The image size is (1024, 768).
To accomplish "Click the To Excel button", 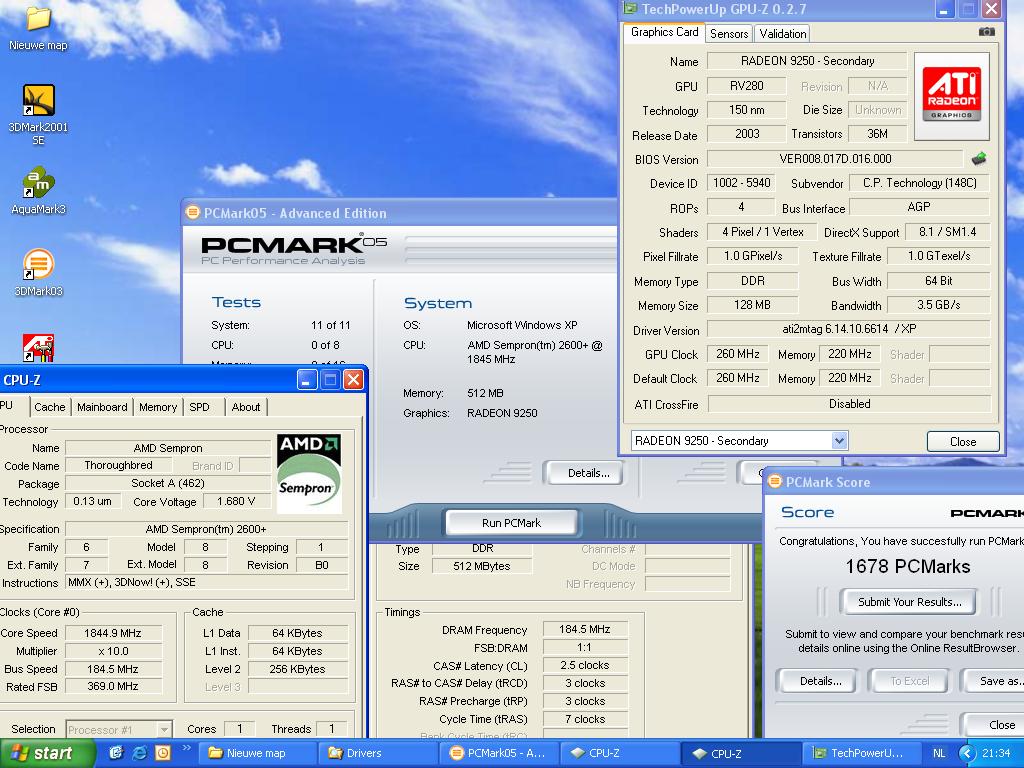I will [910, 681].
